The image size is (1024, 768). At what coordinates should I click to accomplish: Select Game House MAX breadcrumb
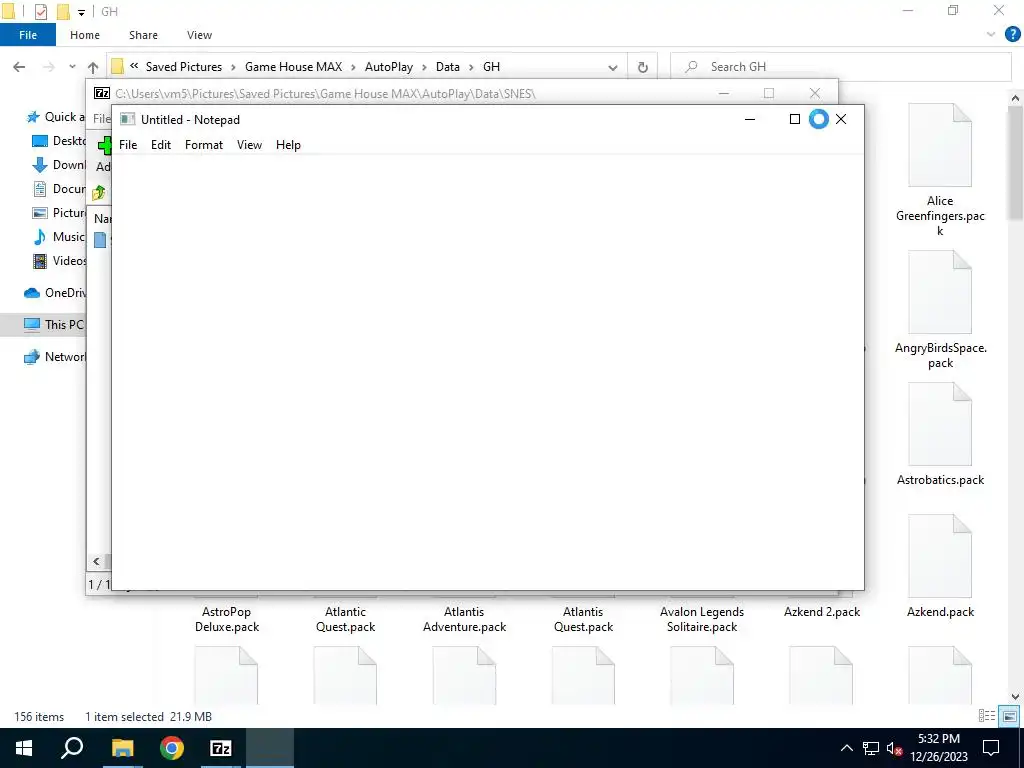tap(293, 67)
